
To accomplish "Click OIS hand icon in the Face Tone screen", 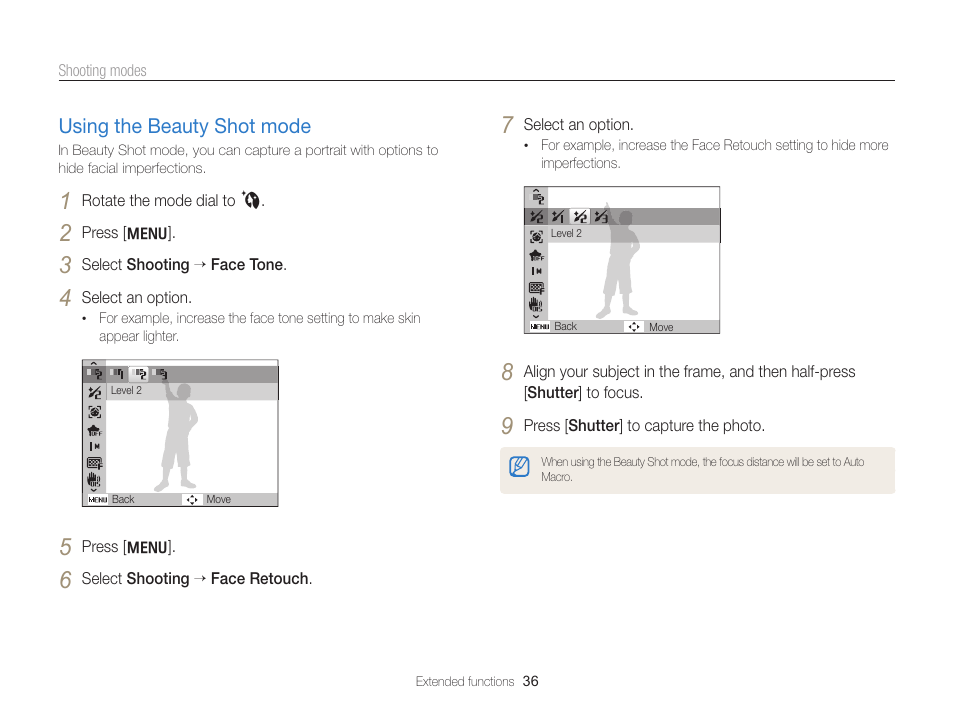I will pos(94,480).
